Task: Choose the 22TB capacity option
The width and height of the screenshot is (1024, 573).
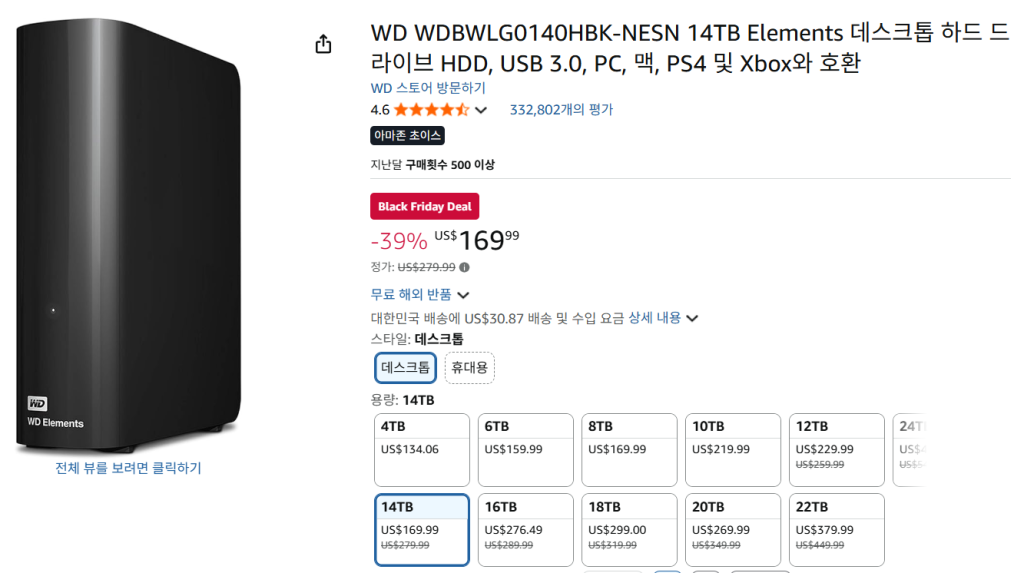Action: 836,529
